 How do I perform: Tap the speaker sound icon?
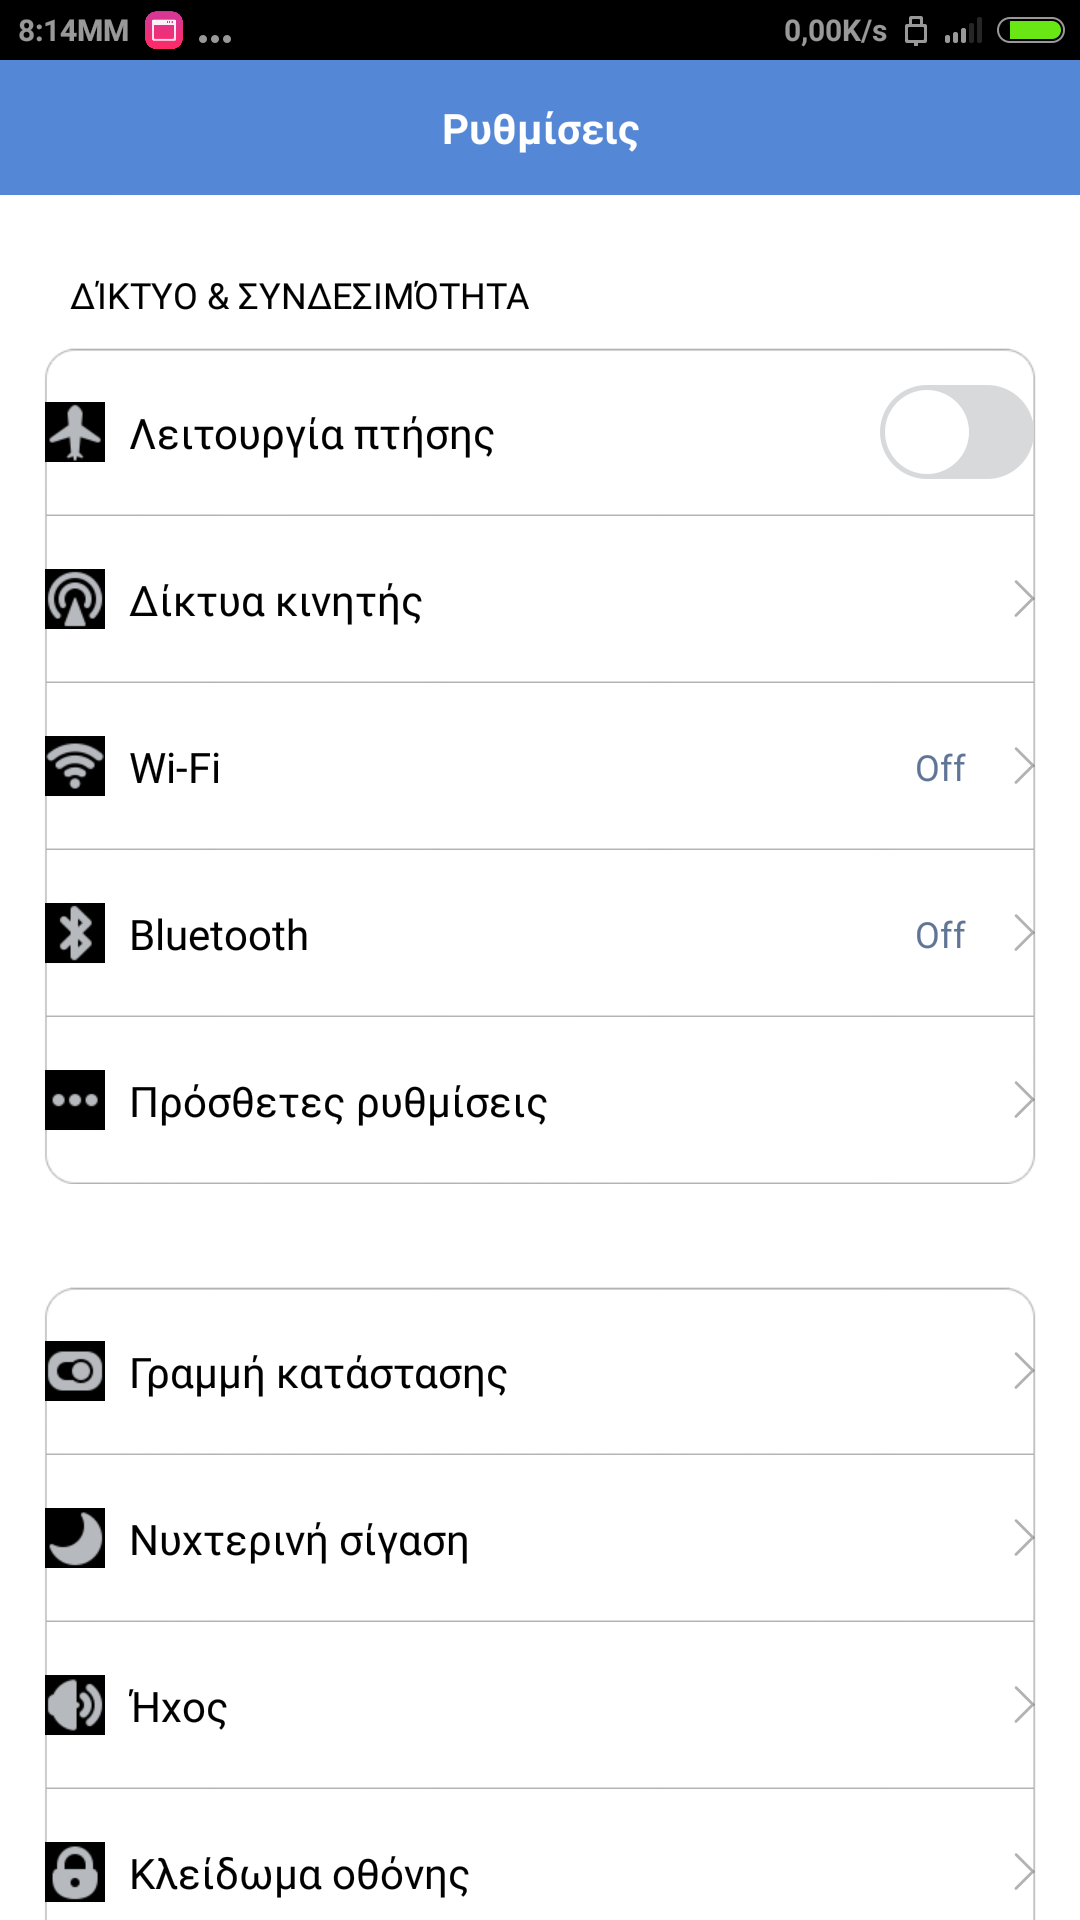75,1705
